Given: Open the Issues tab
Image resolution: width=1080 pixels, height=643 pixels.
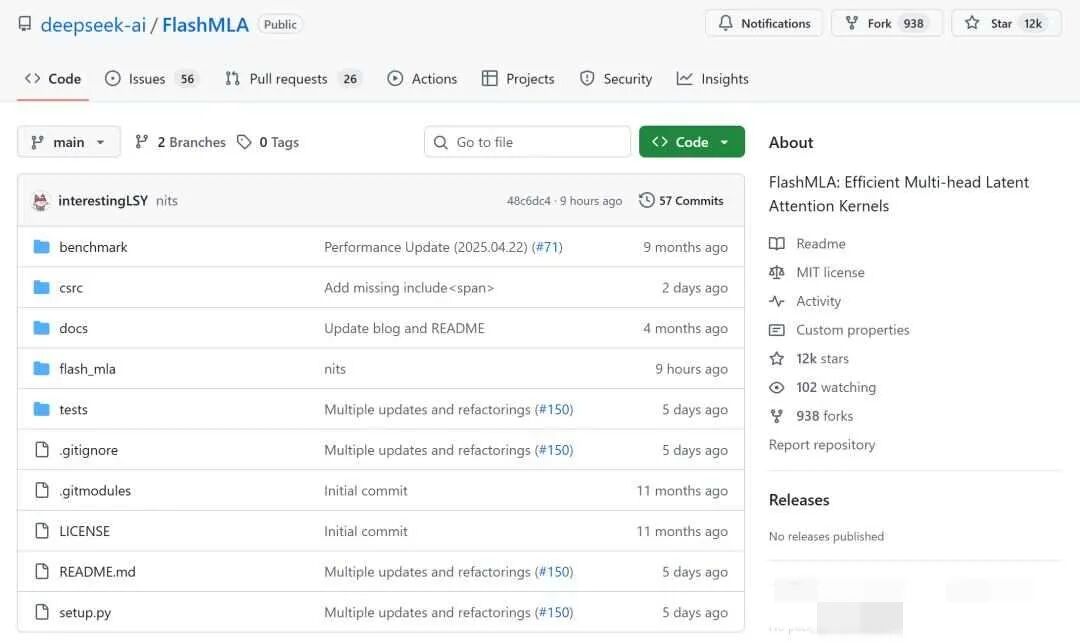Looking at the screenshot, I should pos(152,78).
